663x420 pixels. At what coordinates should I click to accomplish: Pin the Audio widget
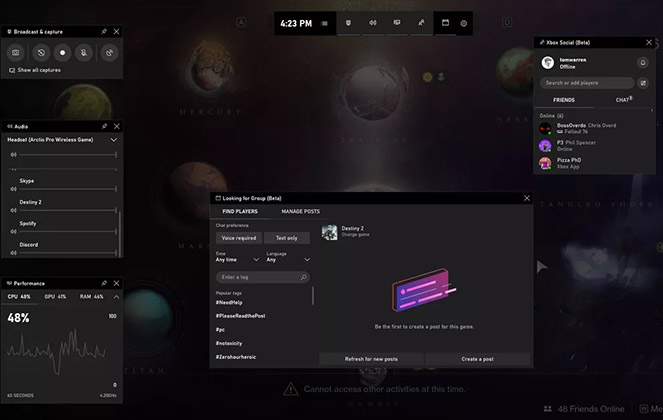(104, 127)
